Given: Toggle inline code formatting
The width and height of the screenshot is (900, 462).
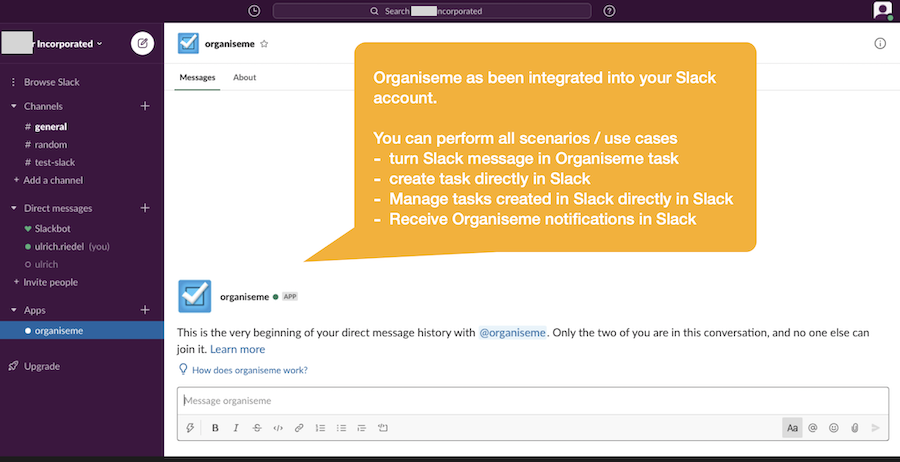Looking at the screenshot, I should pos(278,428).
